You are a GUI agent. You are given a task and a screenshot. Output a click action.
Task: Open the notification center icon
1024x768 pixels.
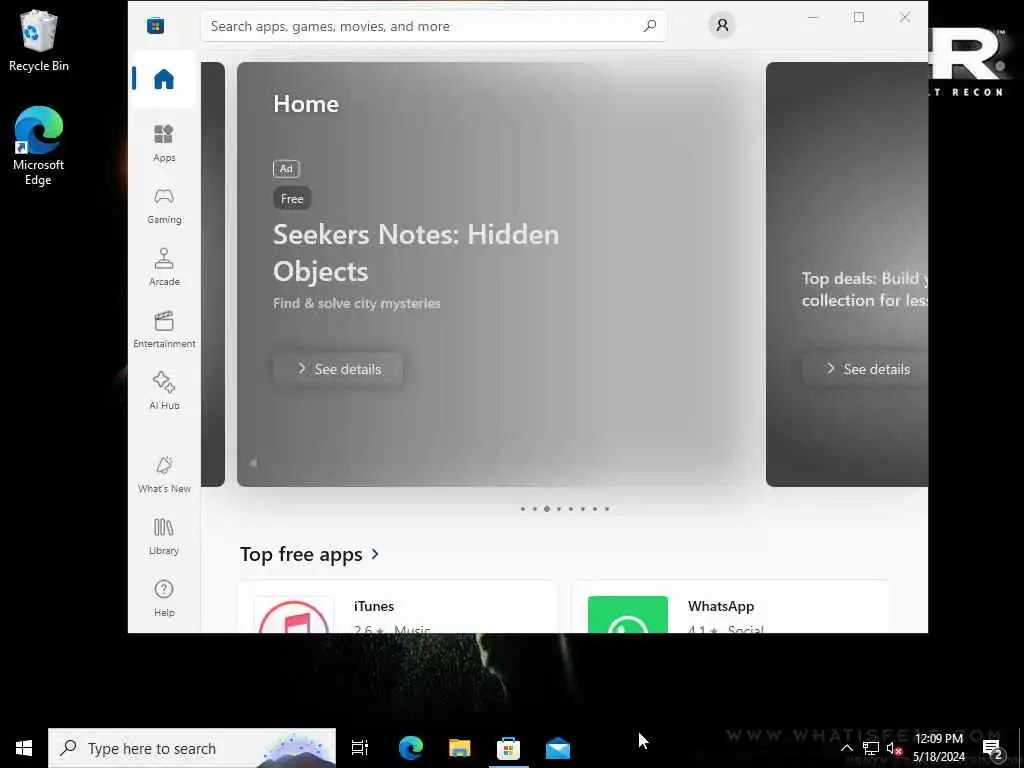coord(992,748)
